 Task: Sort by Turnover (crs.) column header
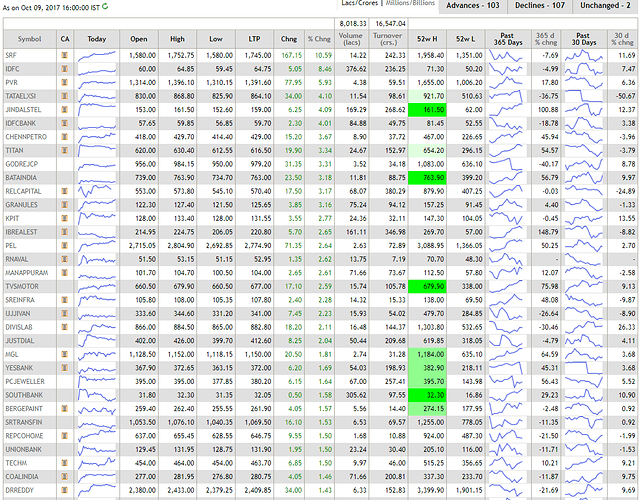pos(387,39)
